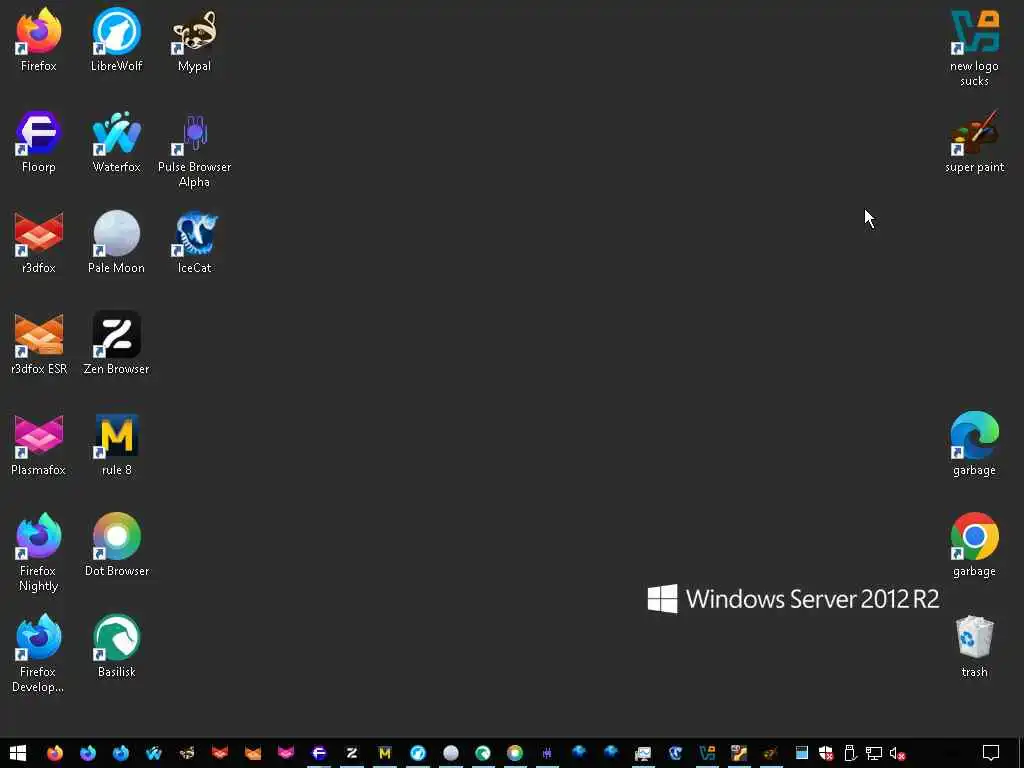Click the blue window system tray icon
1024x768 pixels.
coord(802,754)
